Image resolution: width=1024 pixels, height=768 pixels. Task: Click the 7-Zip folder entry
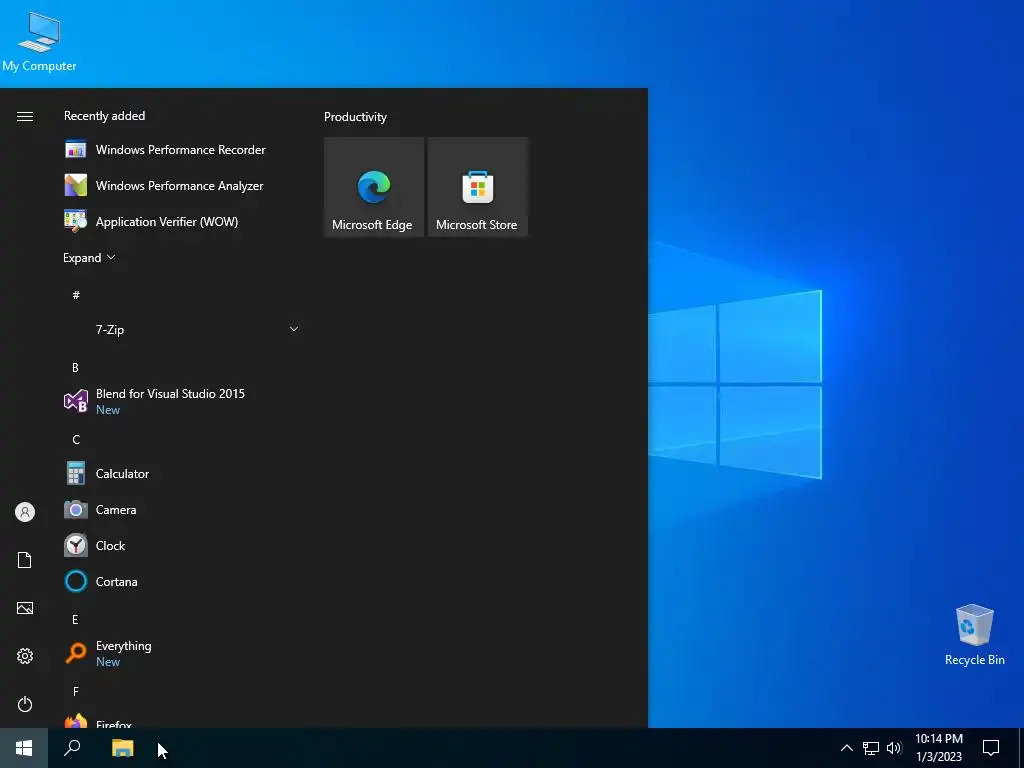tap(182, 330)
